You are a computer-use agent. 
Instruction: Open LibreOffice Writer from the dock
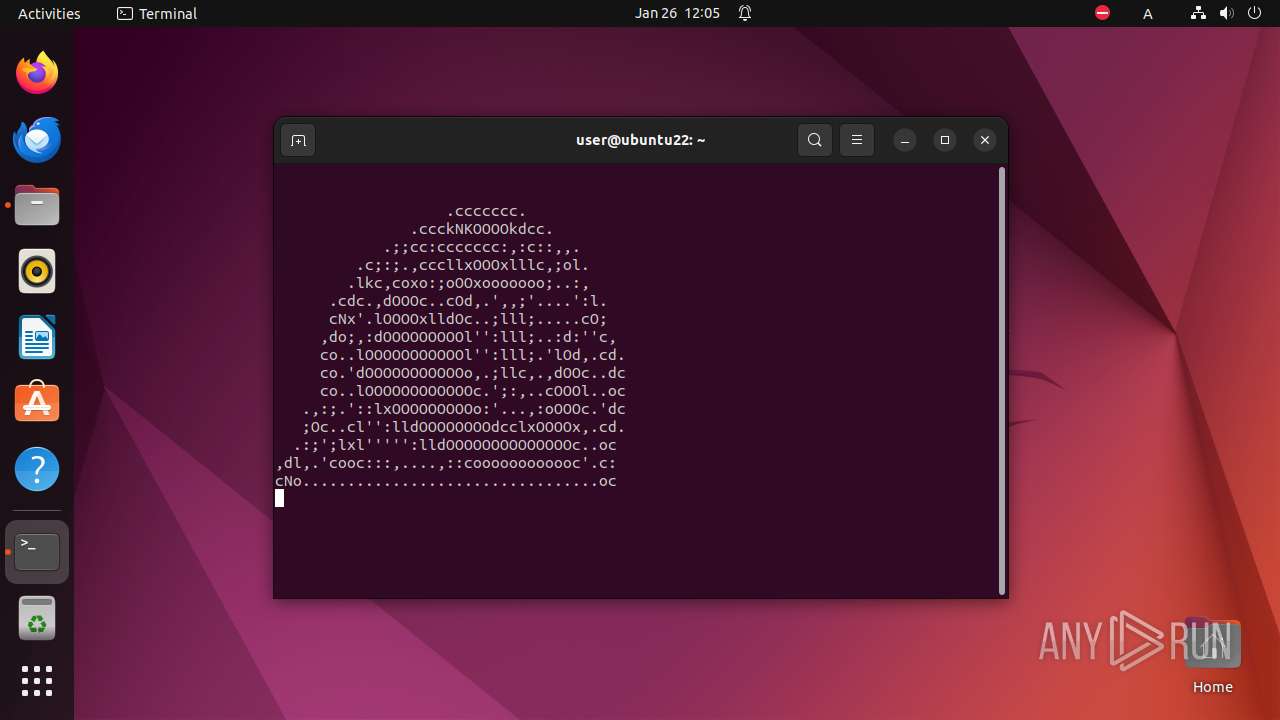click(x=37, y=337)
